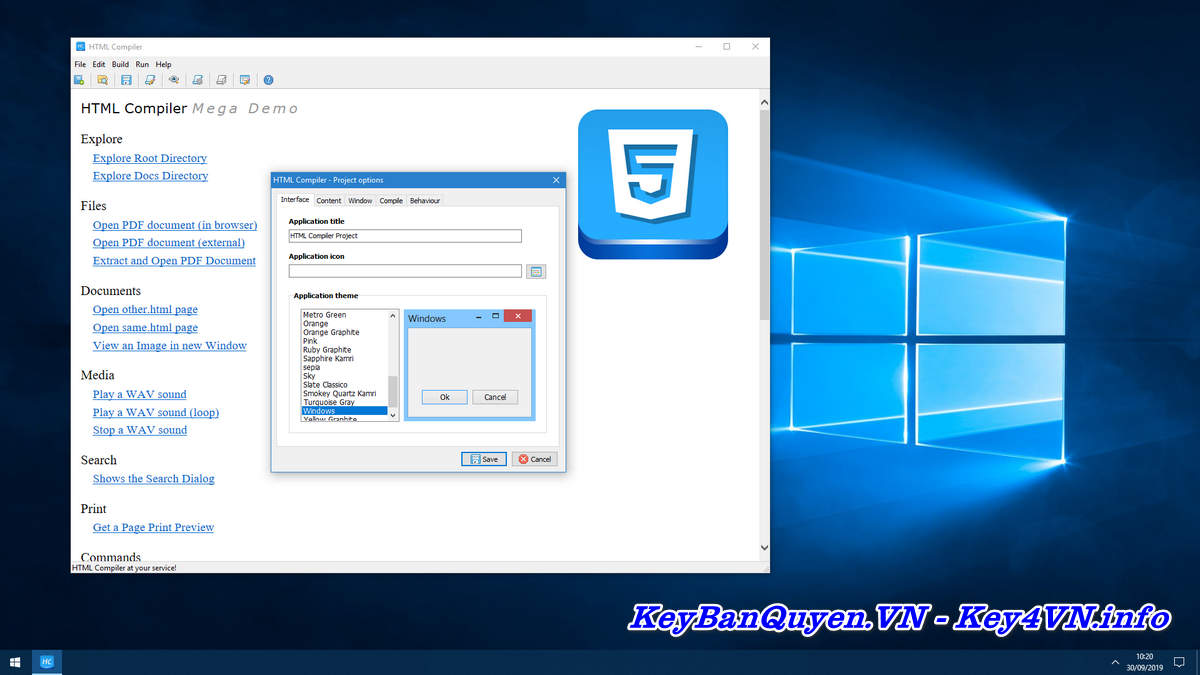
Task: Click the theme list scrollbar thumb
Action: [393, 390]
